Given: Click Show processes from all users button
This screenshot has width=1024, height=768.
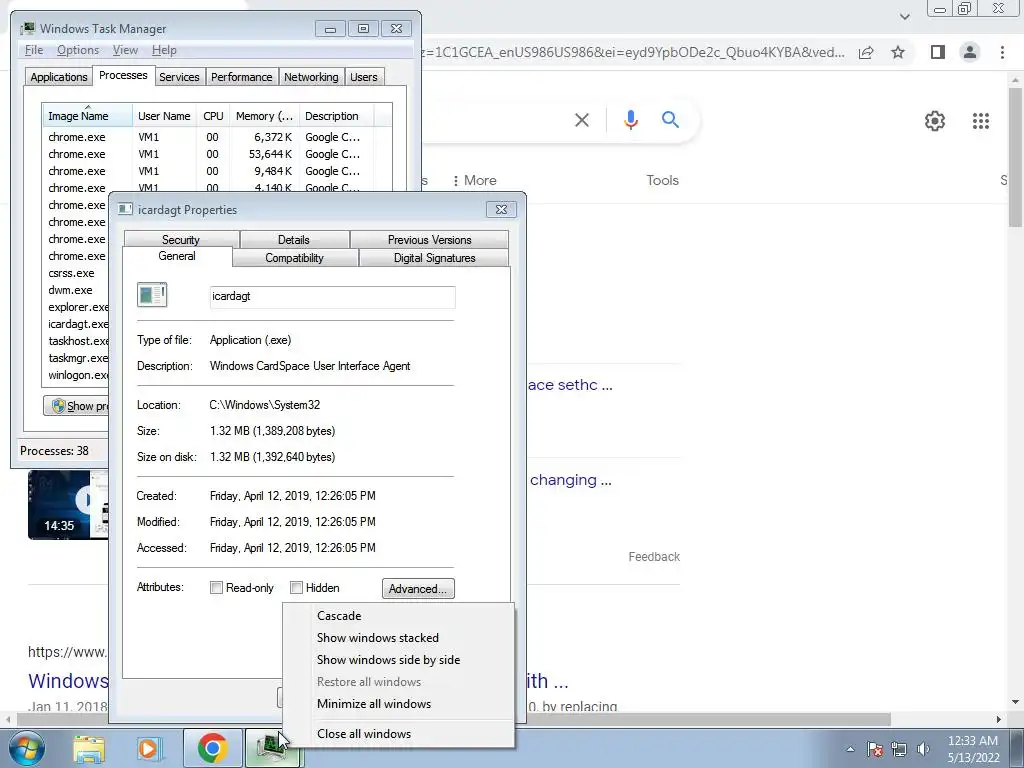Looking at the screenshot, I should click(76, 406).
